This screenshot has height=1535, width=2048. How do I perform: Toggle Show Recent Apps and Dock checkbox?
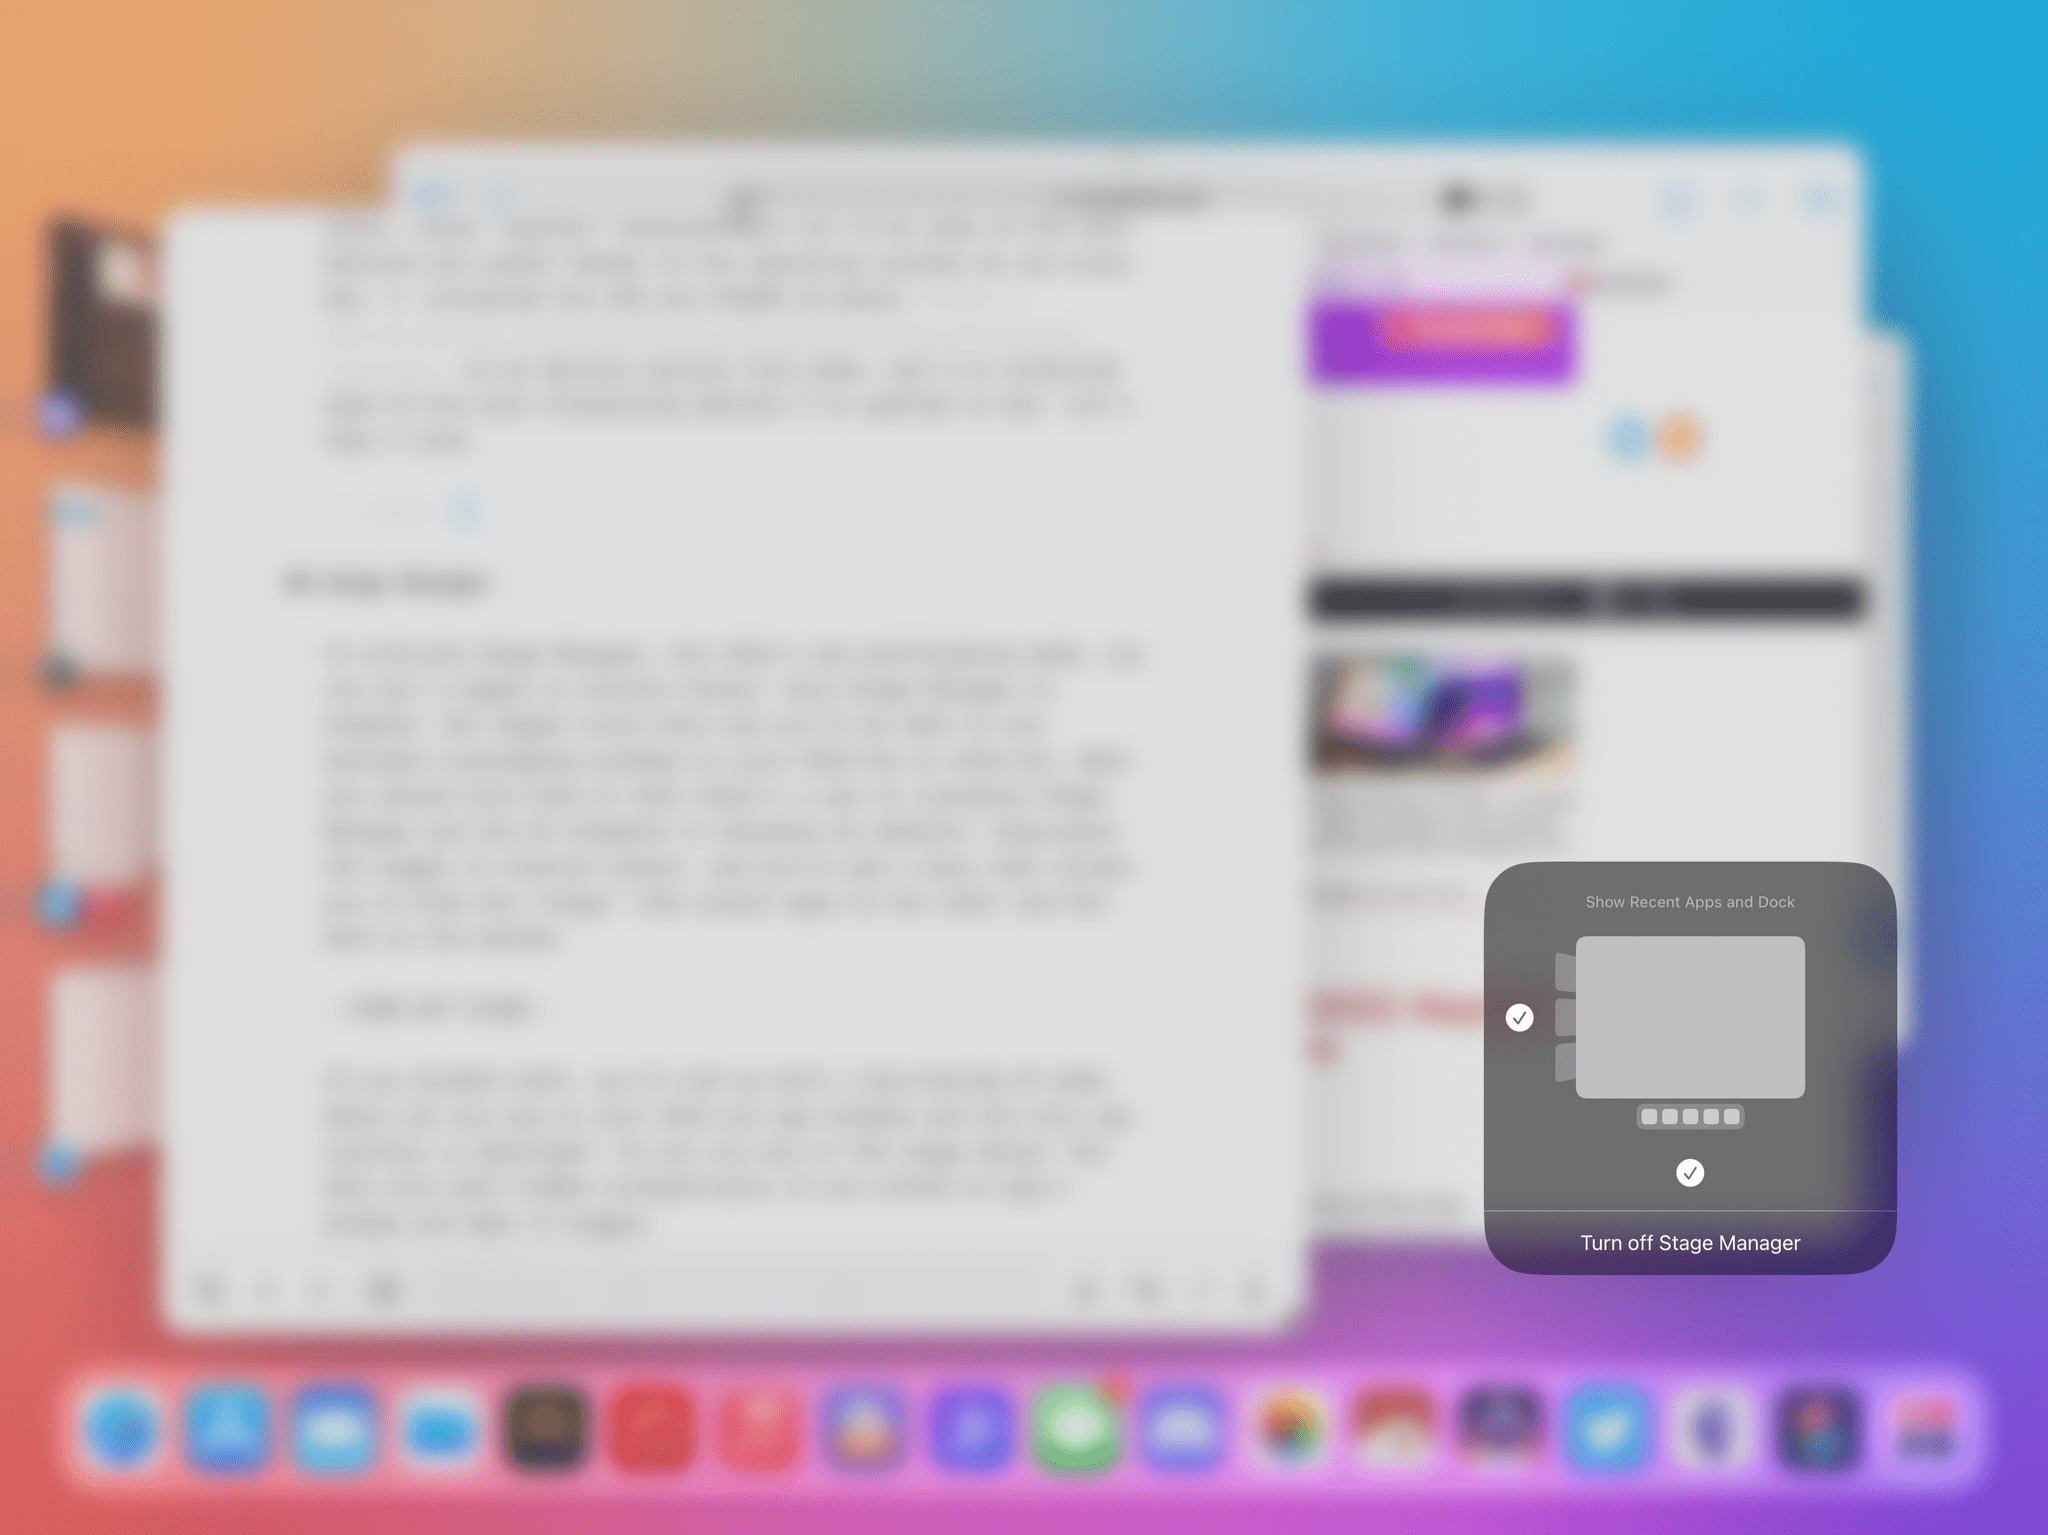tap(1517, 1016)
